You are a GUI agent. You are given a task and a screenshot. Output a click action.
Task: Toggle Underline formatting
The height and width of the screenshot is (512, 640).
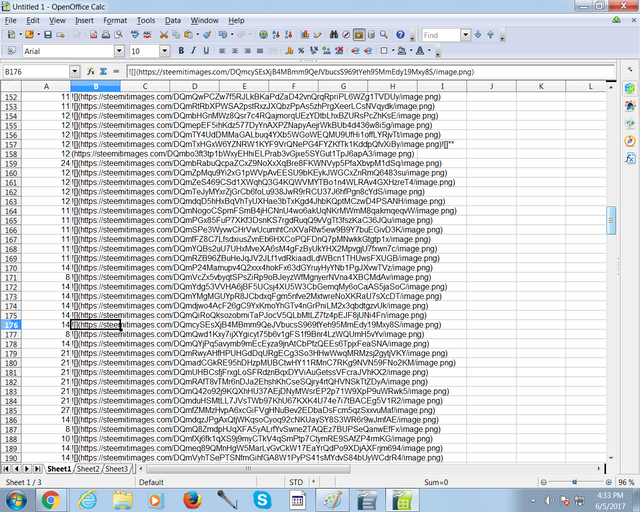(x=206, y=51)
